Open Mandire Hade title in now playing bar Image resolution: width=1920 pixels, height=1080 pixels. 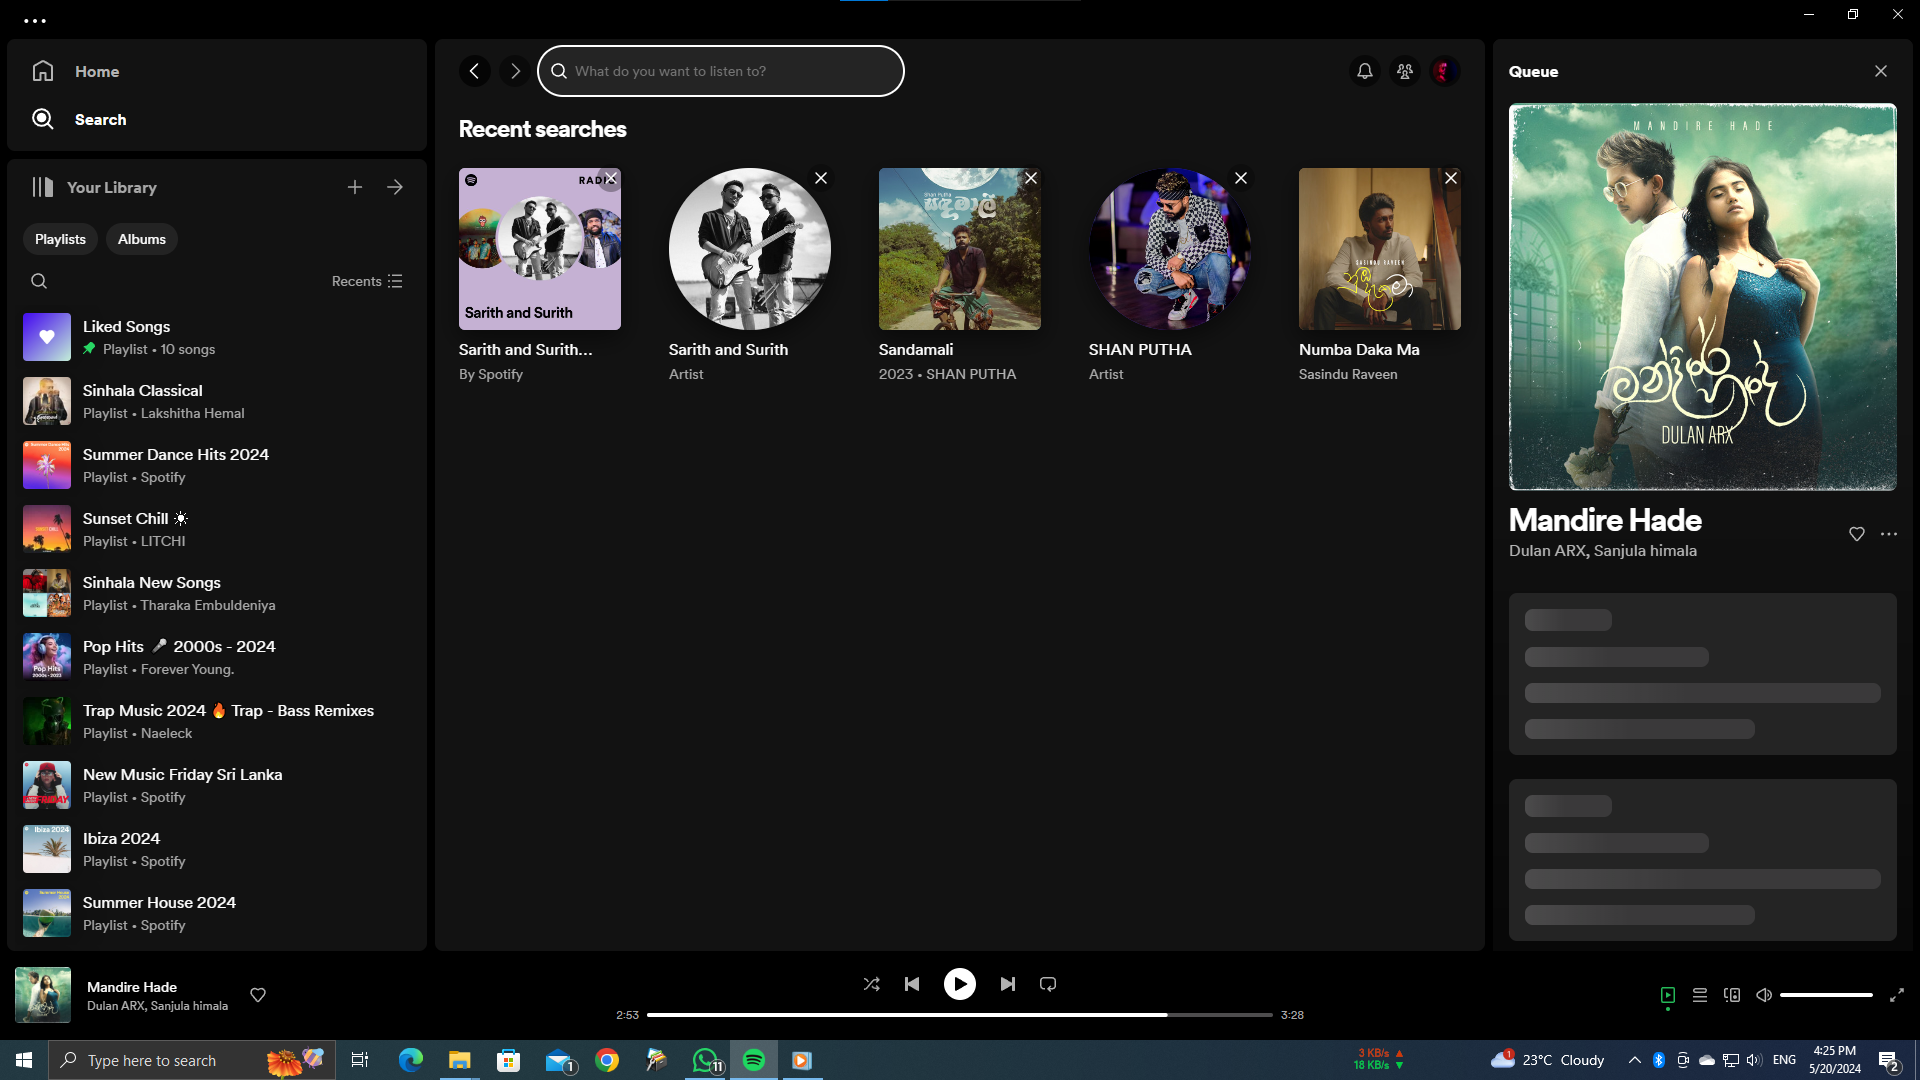pyautogui.click(x=132, y=987)
